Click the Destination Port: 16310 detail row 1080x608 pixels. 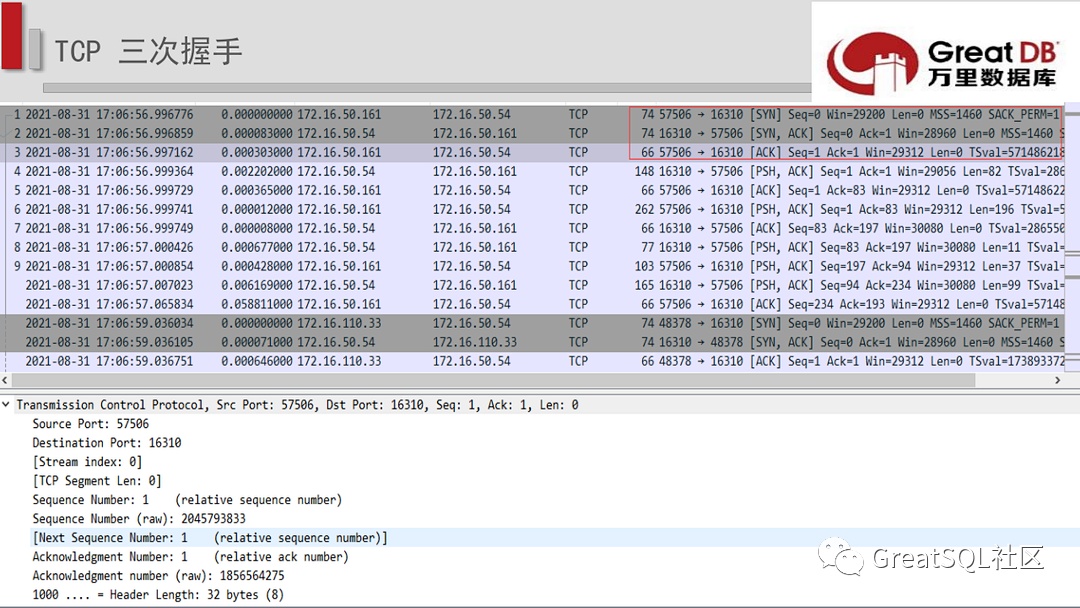coord(107,443)
